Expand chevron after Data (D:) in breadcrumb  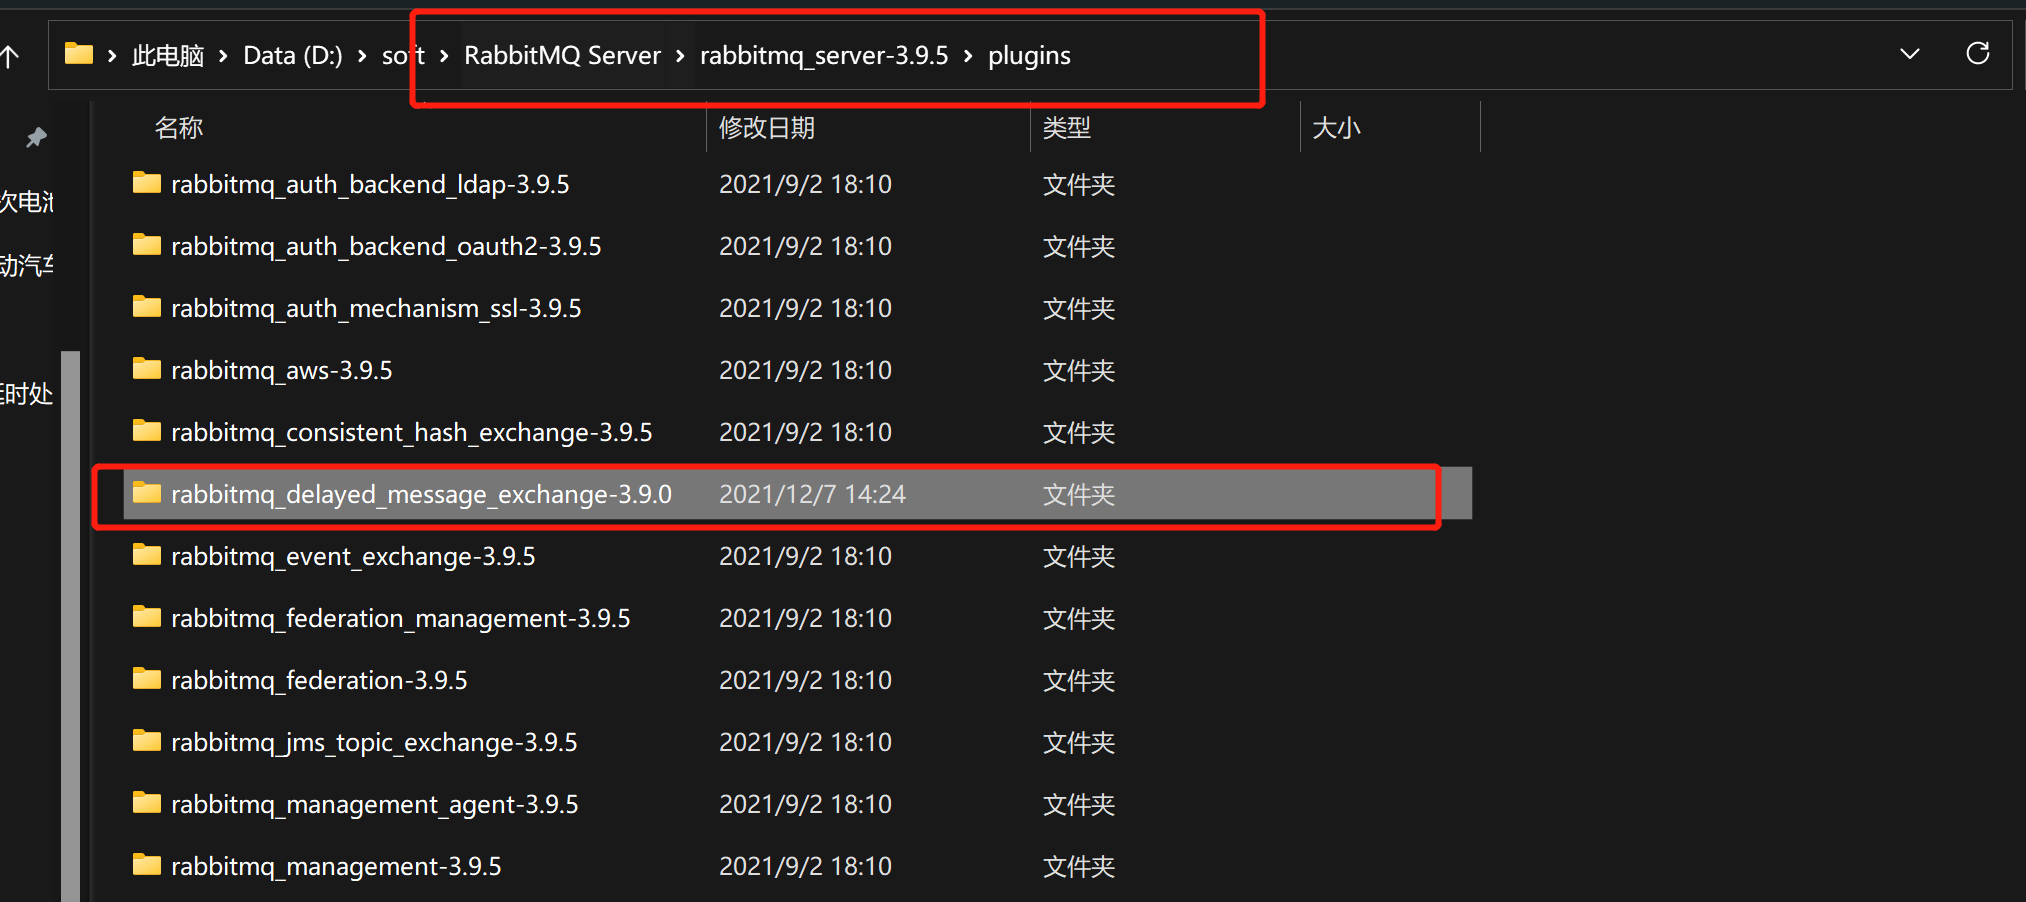pos(361,56)
